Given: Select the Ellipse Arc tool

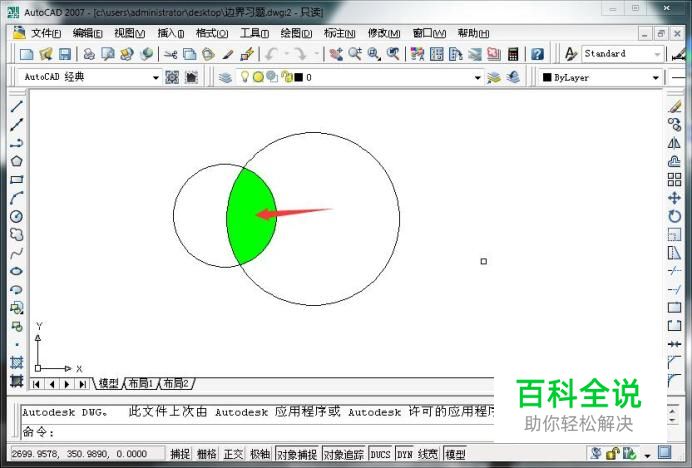Looking at the screenshot, I should coord(17,290).
